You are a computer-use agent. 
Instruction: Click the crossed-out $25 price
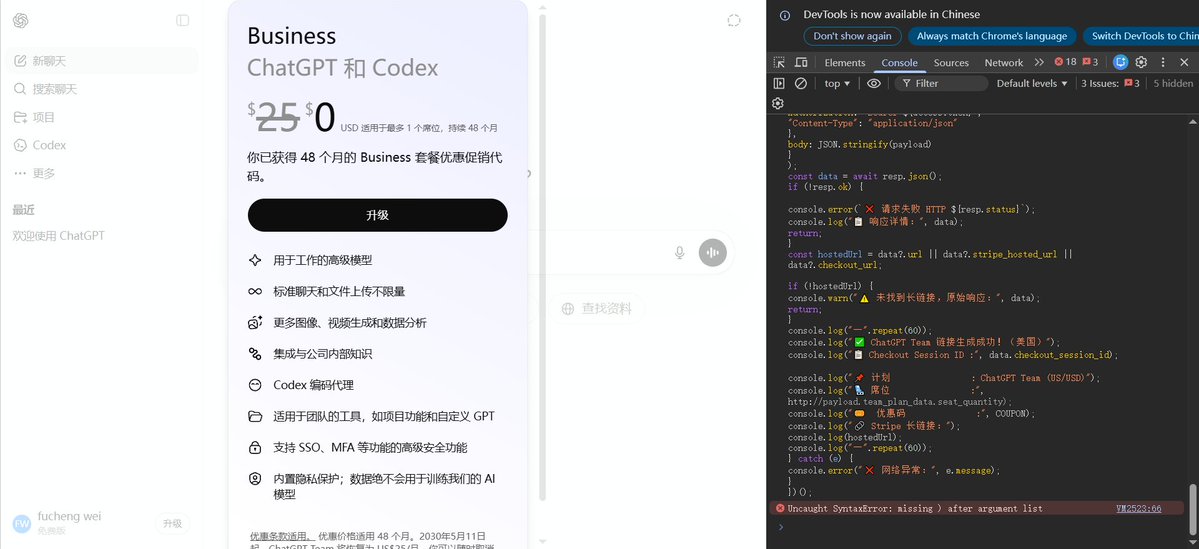[x=273, y=117]
